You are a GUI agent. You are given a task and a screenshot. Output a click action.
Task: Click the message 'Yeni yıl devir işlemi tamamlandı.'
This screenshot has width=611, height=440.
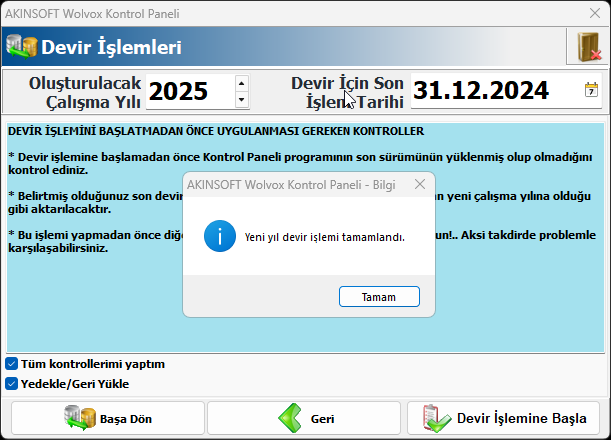pos(325,237)
